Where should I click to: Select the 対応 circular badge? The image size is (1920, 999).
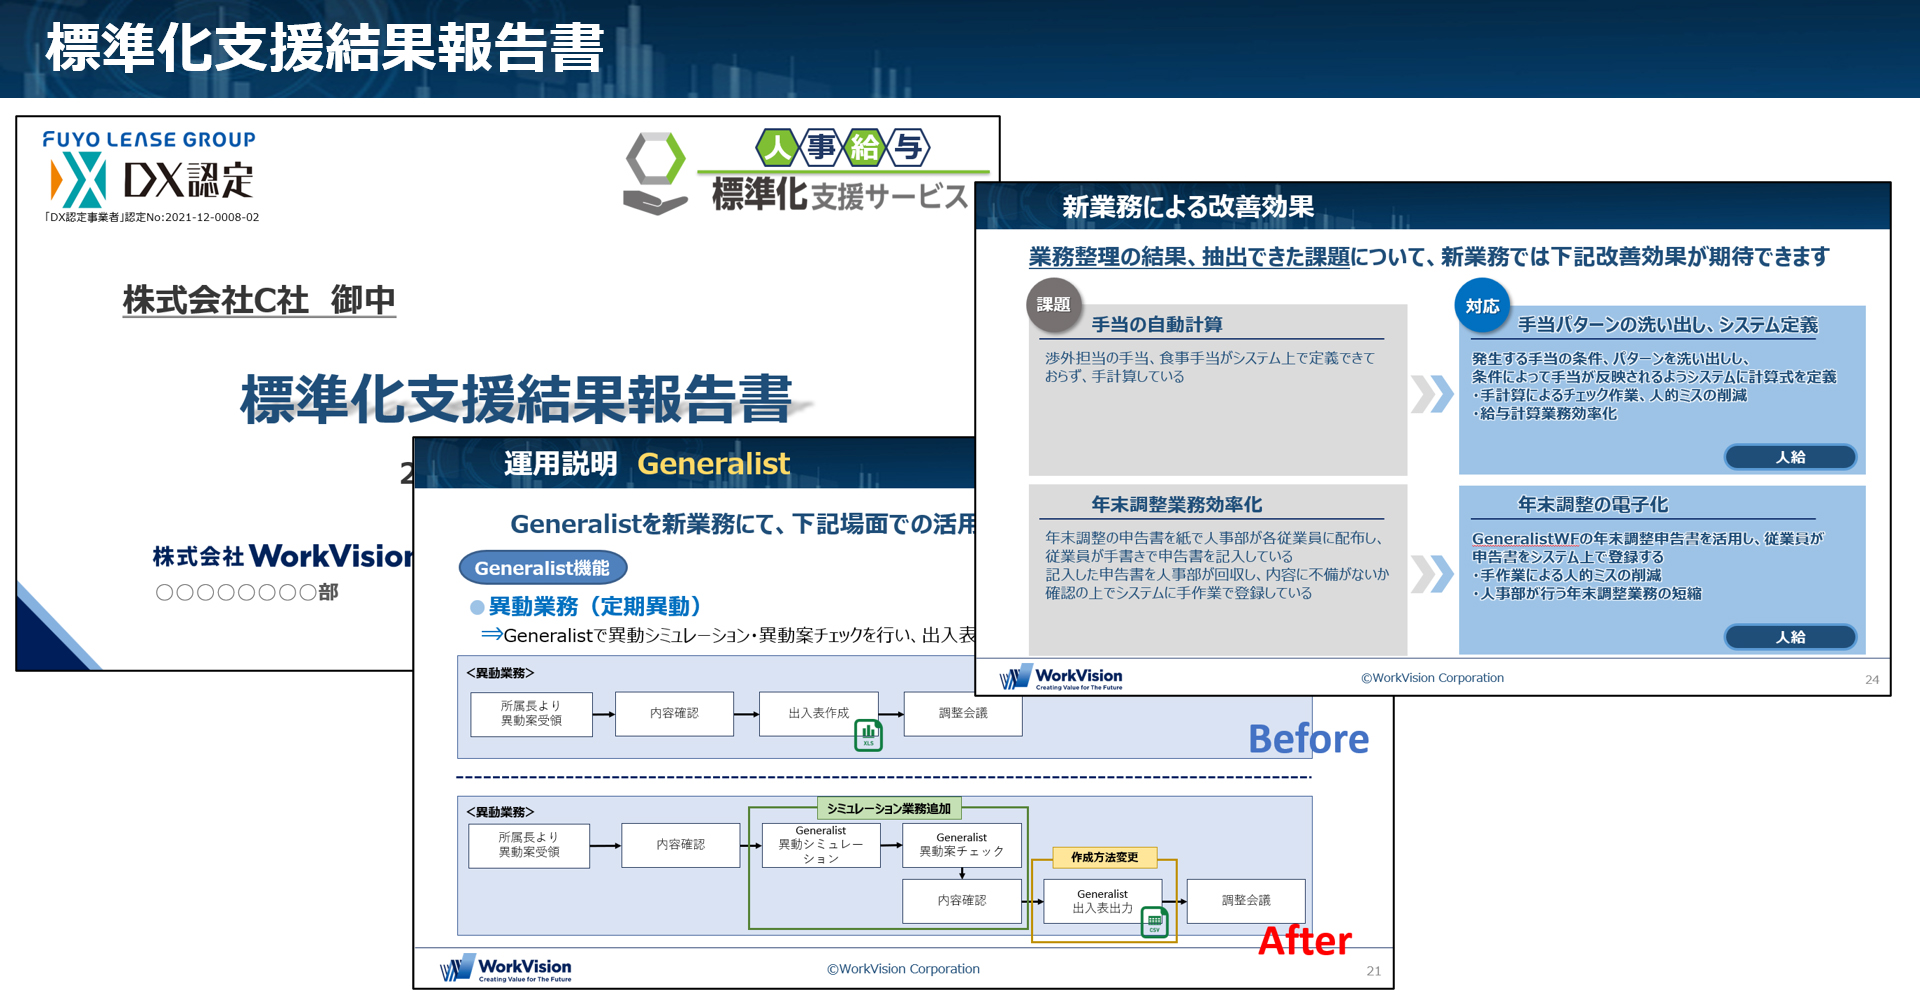pyautogui.click(x=1482, y=306)
